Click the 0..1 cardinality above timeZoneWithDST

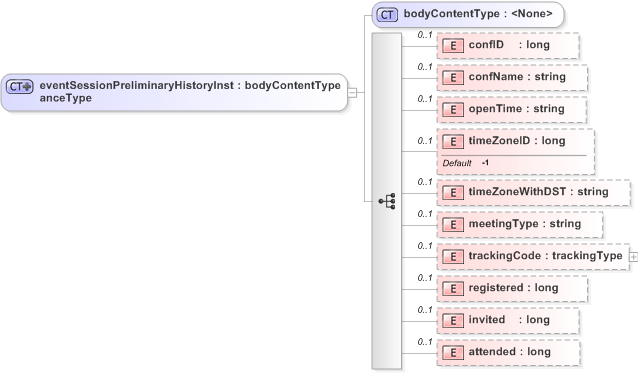coord(425,182)
